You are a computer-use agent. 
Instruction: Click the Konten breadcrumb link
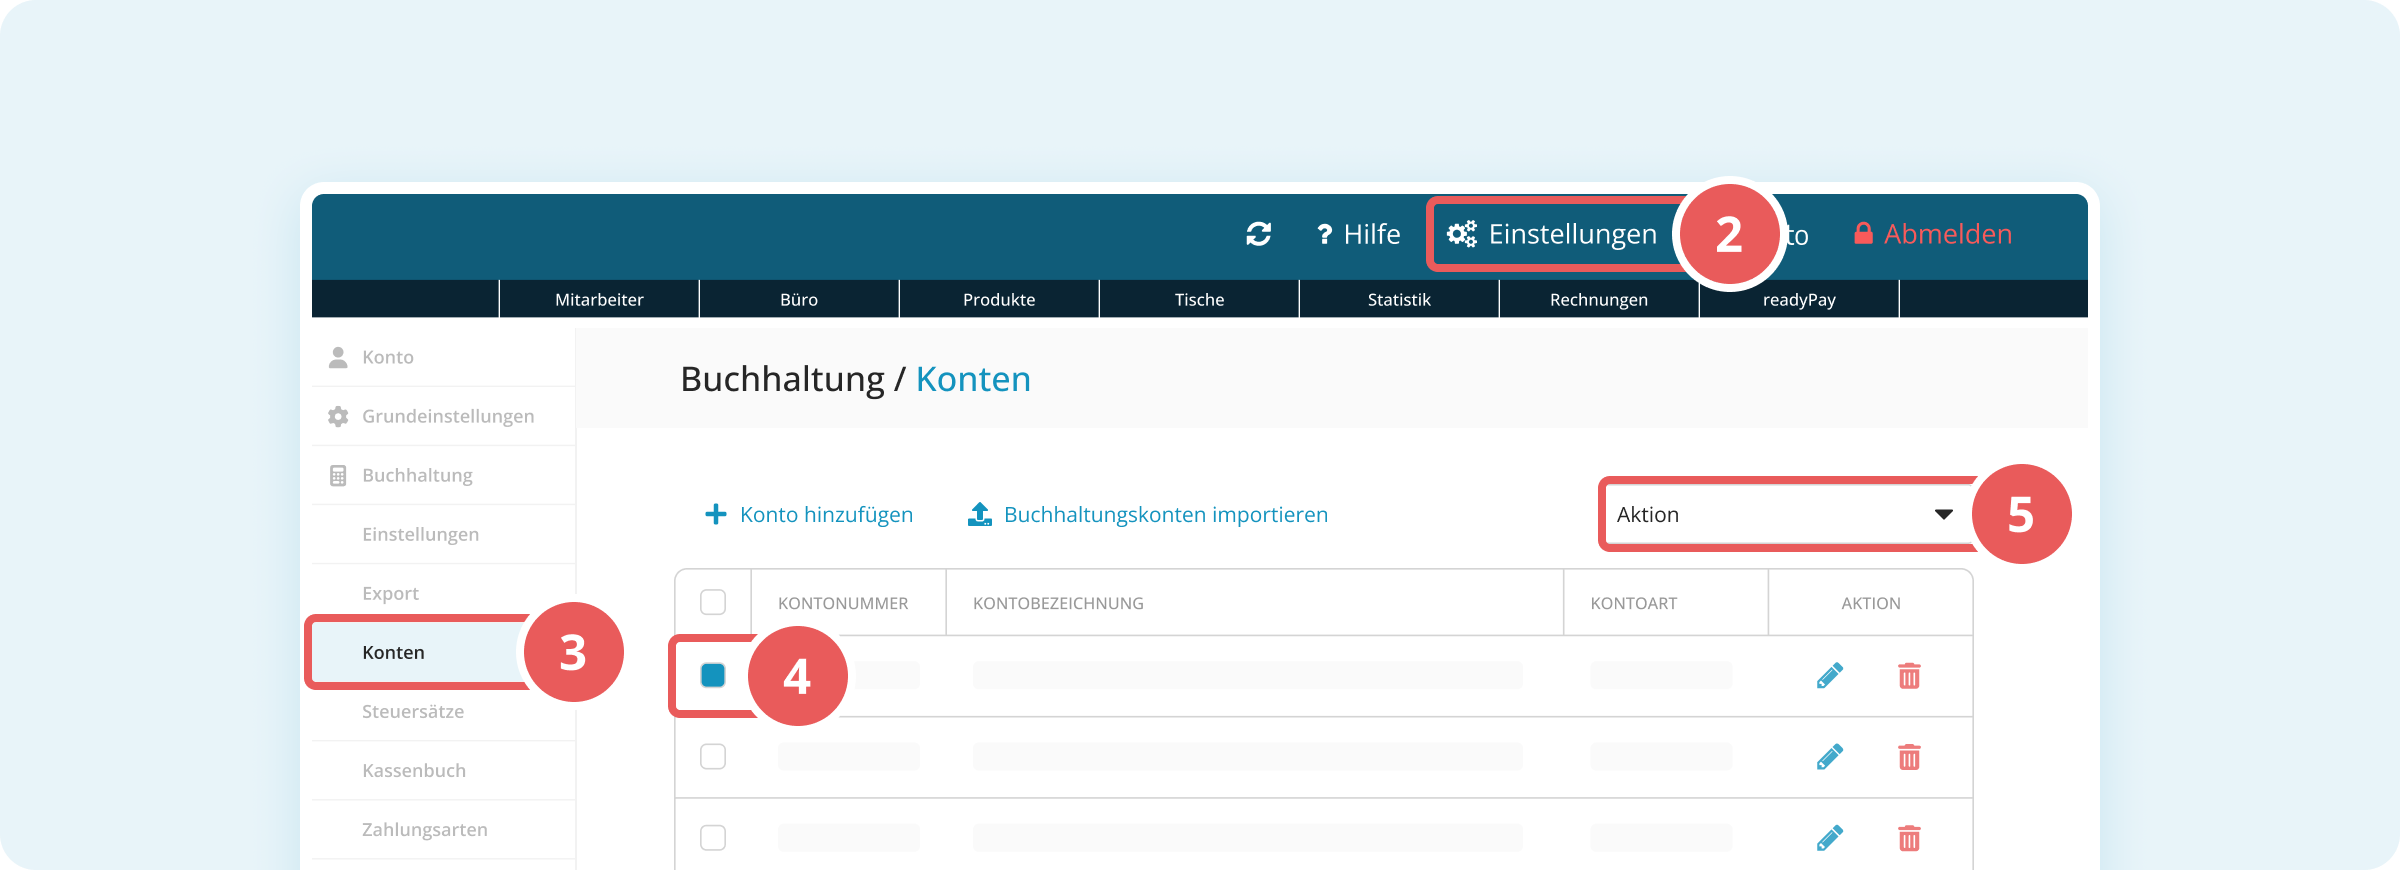(973, 379)
